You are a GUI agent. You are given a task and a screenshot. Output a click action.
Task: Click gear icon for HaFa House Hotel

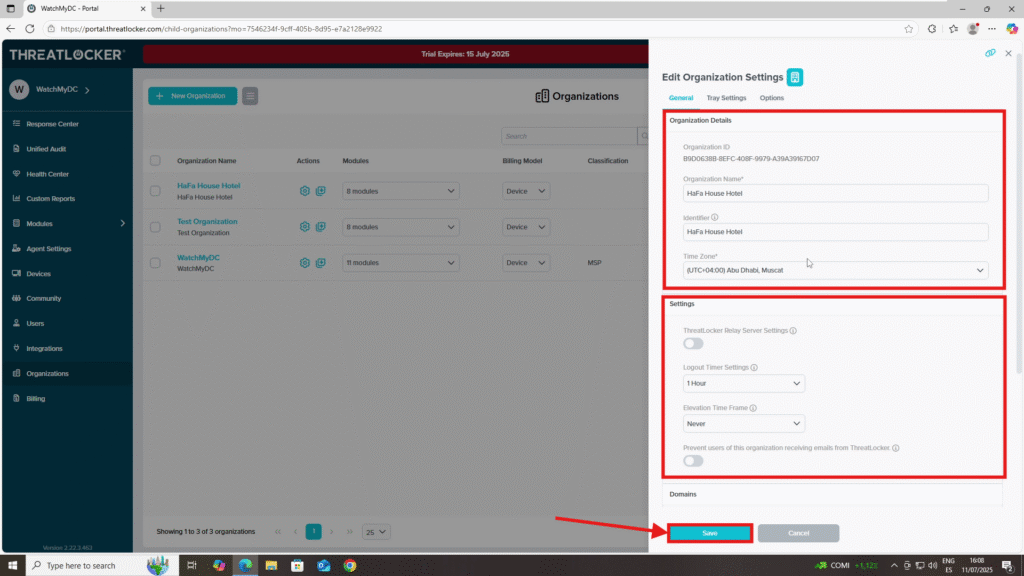point(304,191)
